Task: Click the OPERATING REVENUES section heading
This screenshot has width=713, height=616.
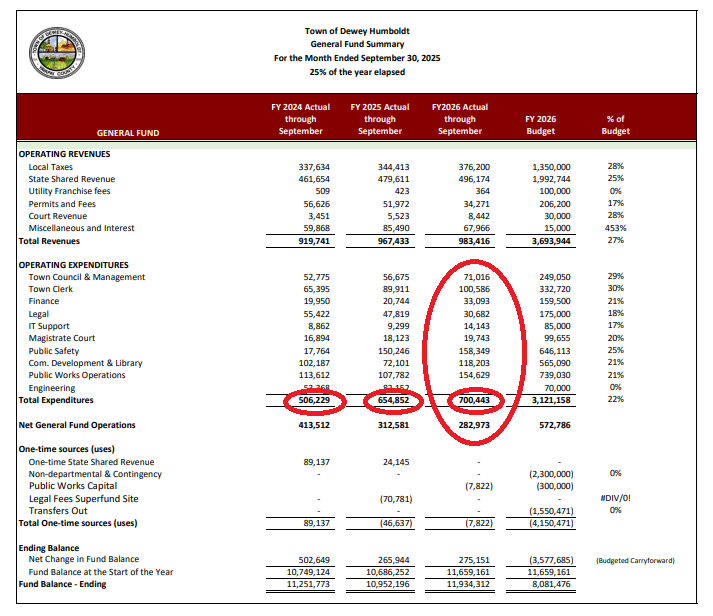Action: pyautogui.click(x=65, y=154)
